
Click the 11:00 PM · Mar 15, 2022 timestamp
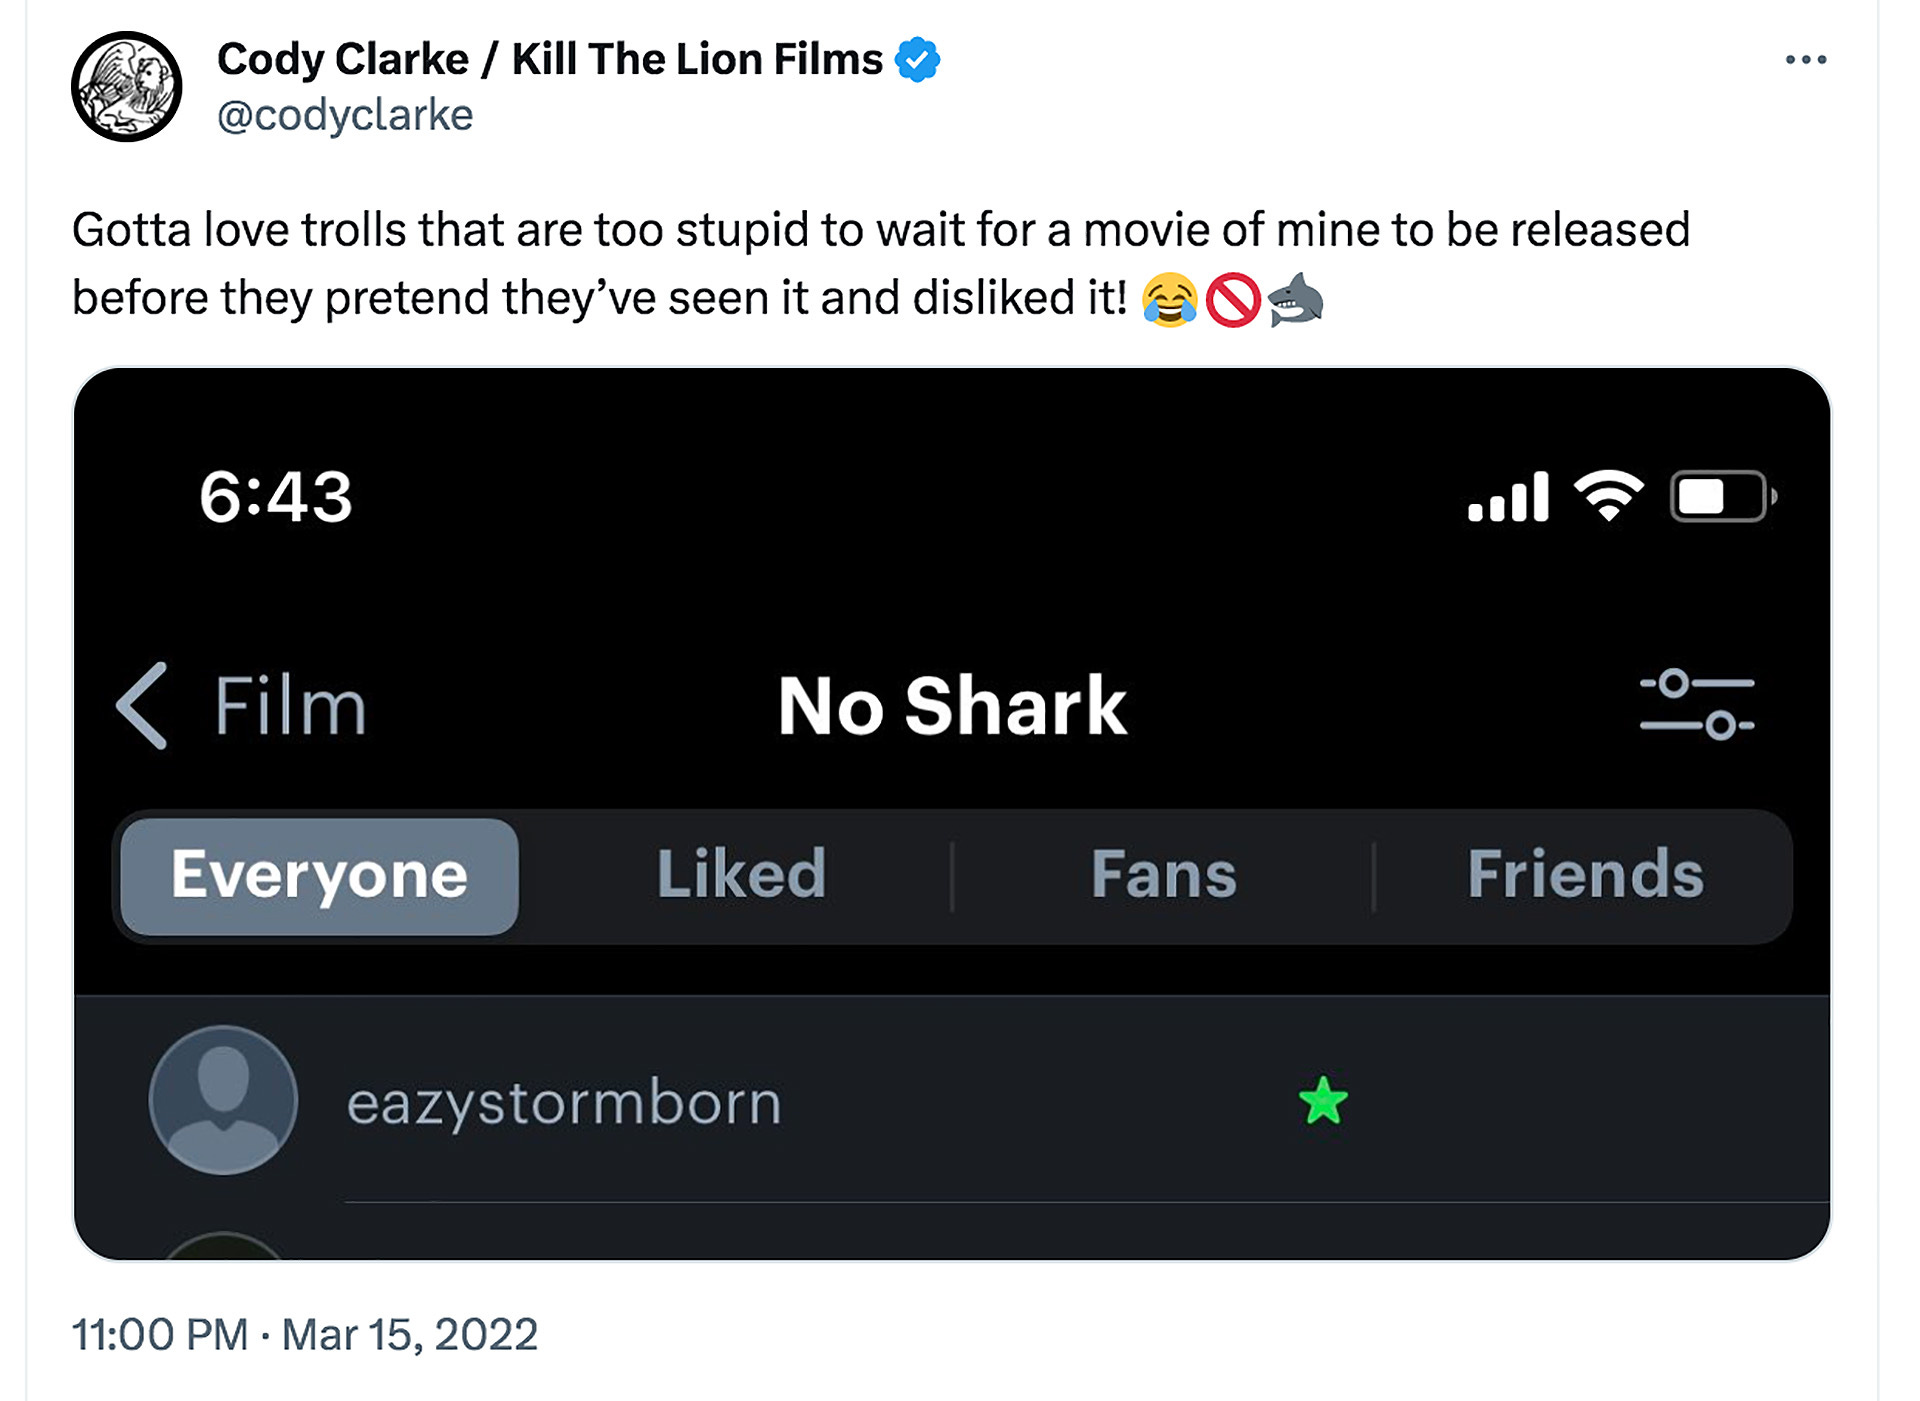tap(305, 1334)
